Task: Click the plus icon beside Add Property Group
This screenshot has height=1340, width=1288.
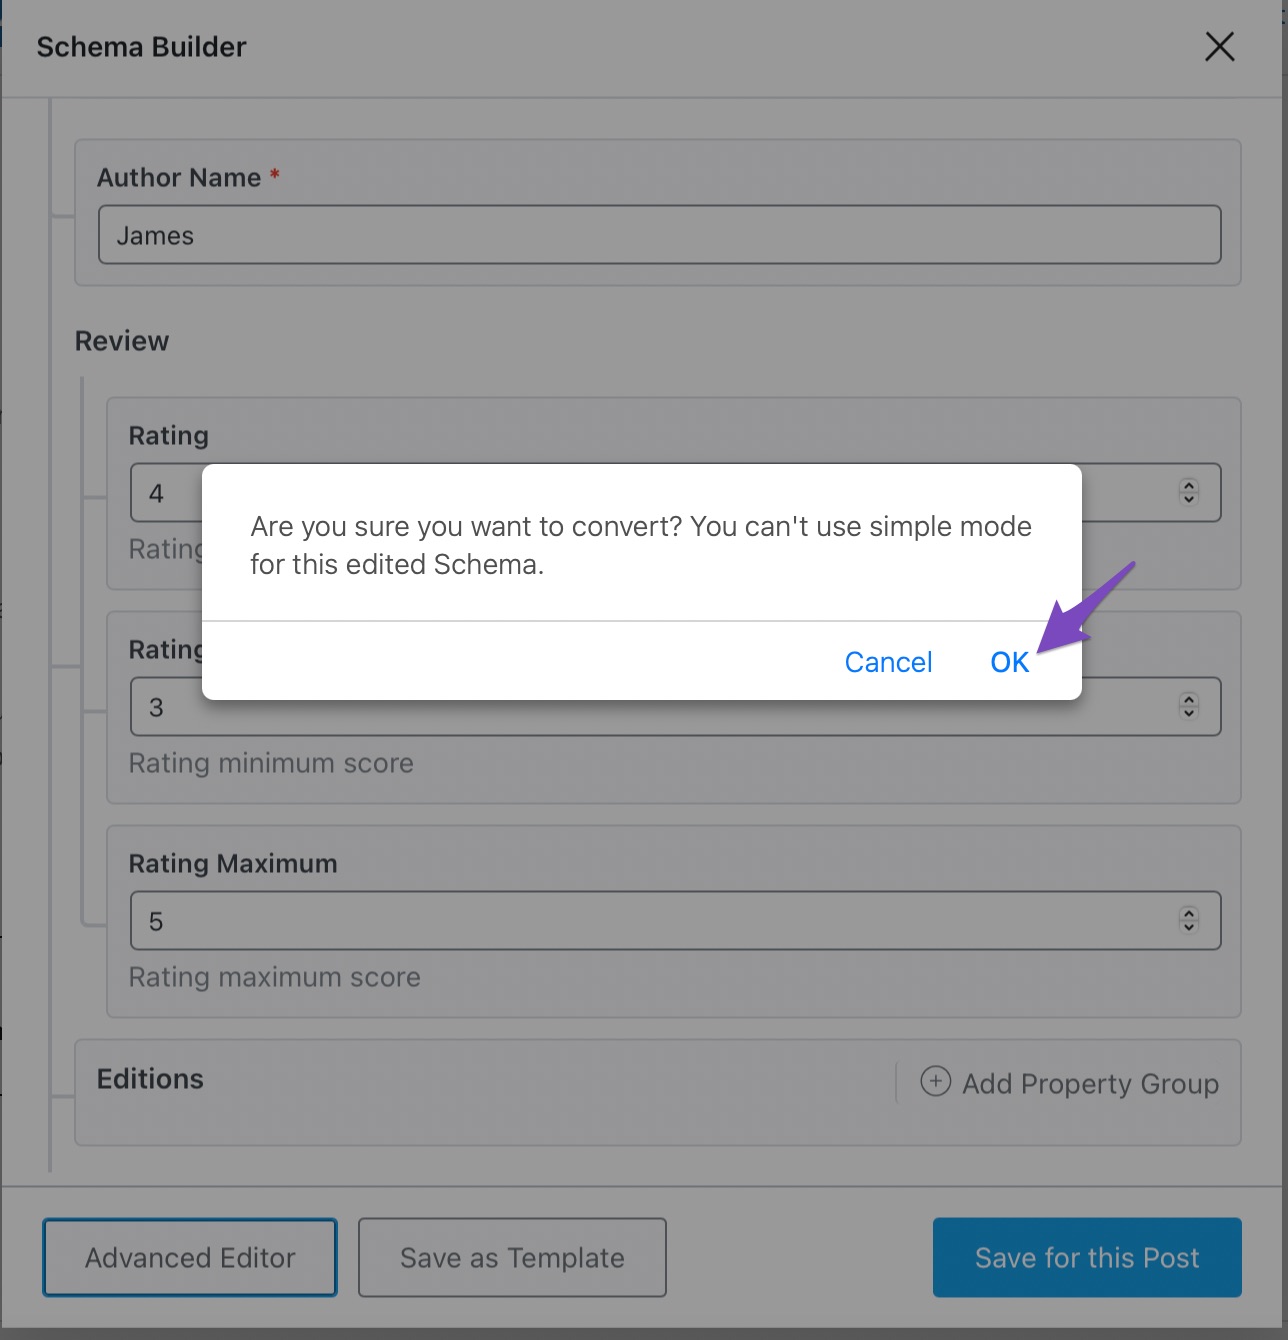Action: (x=935, y=1081)
